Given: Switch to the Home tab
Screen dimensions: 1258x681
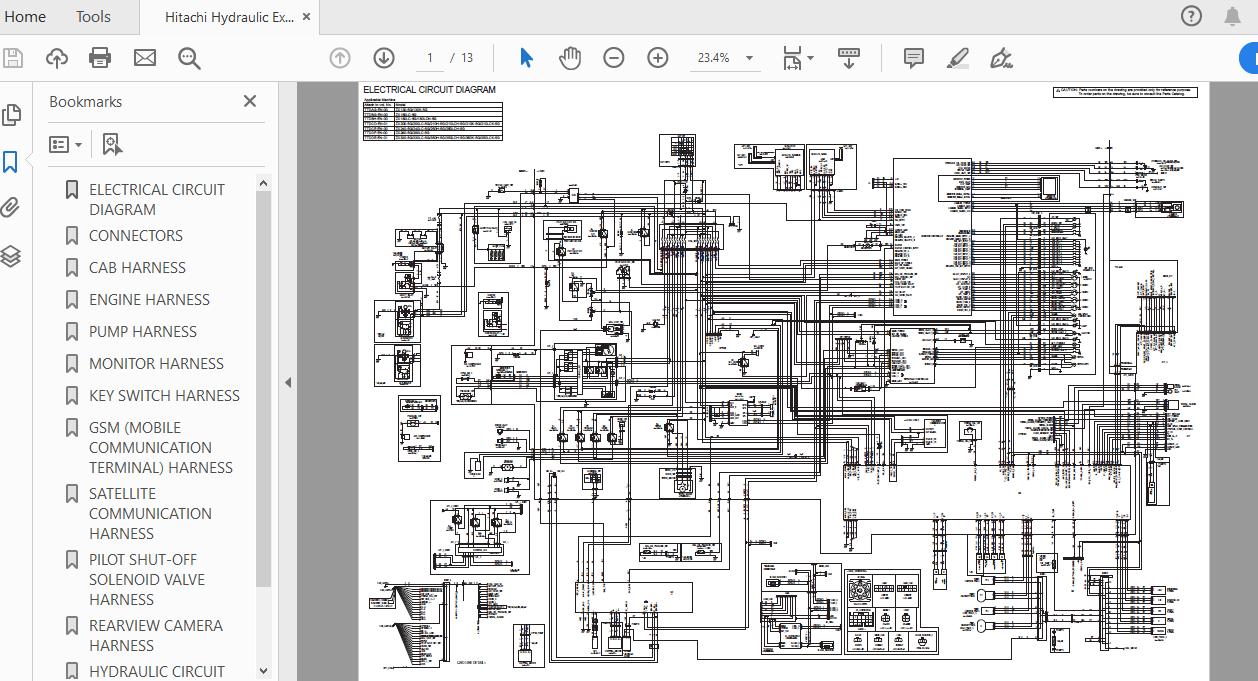Looking at the screenshot, I should point(24,16).
